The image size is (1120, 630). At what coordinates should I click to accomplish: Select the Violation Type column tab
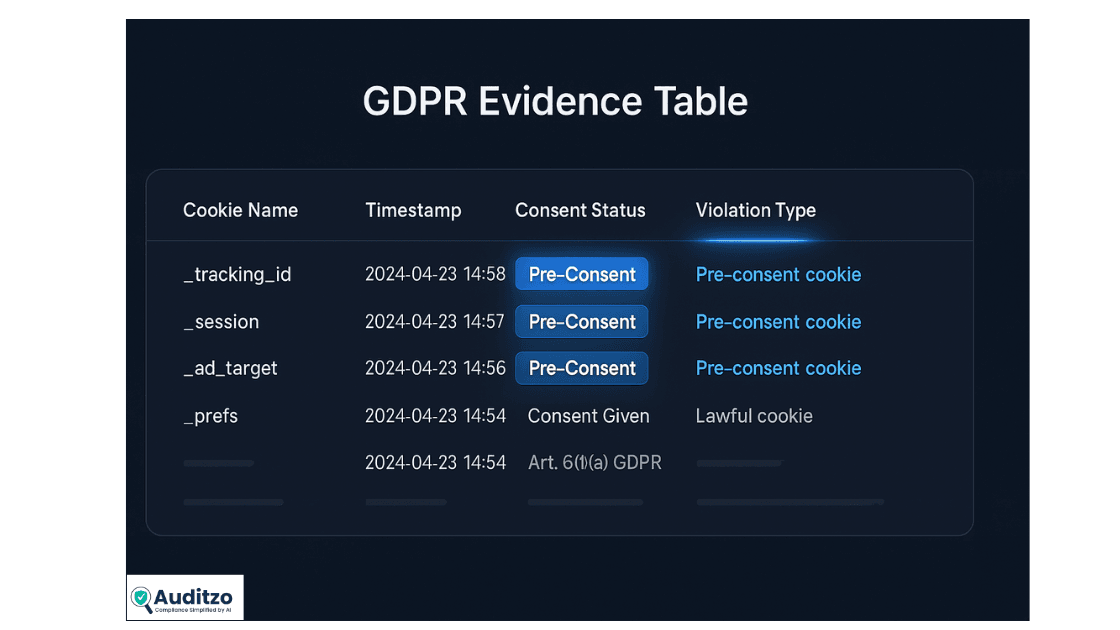tap(755, 210)
